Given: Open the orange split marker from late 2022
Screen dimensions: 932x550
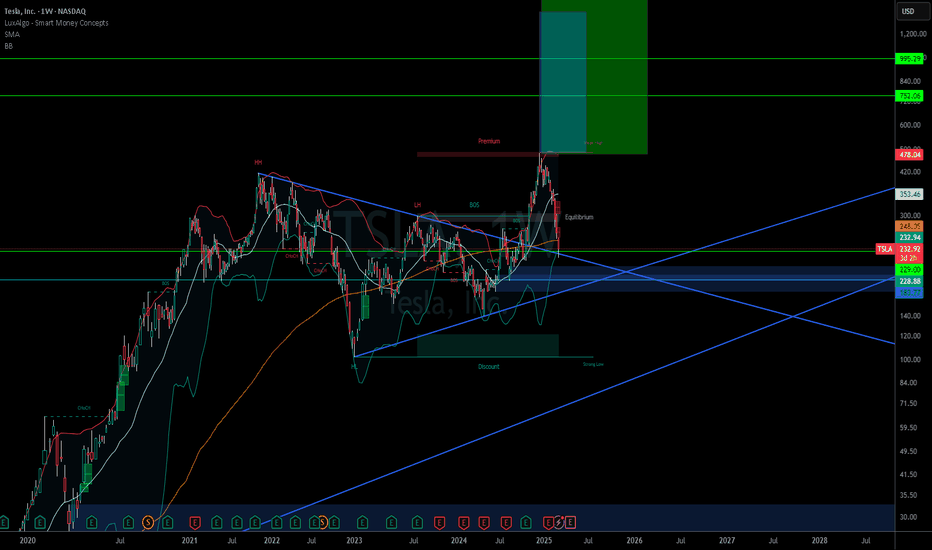Looking at the screenshot, I should click(322, 523).
